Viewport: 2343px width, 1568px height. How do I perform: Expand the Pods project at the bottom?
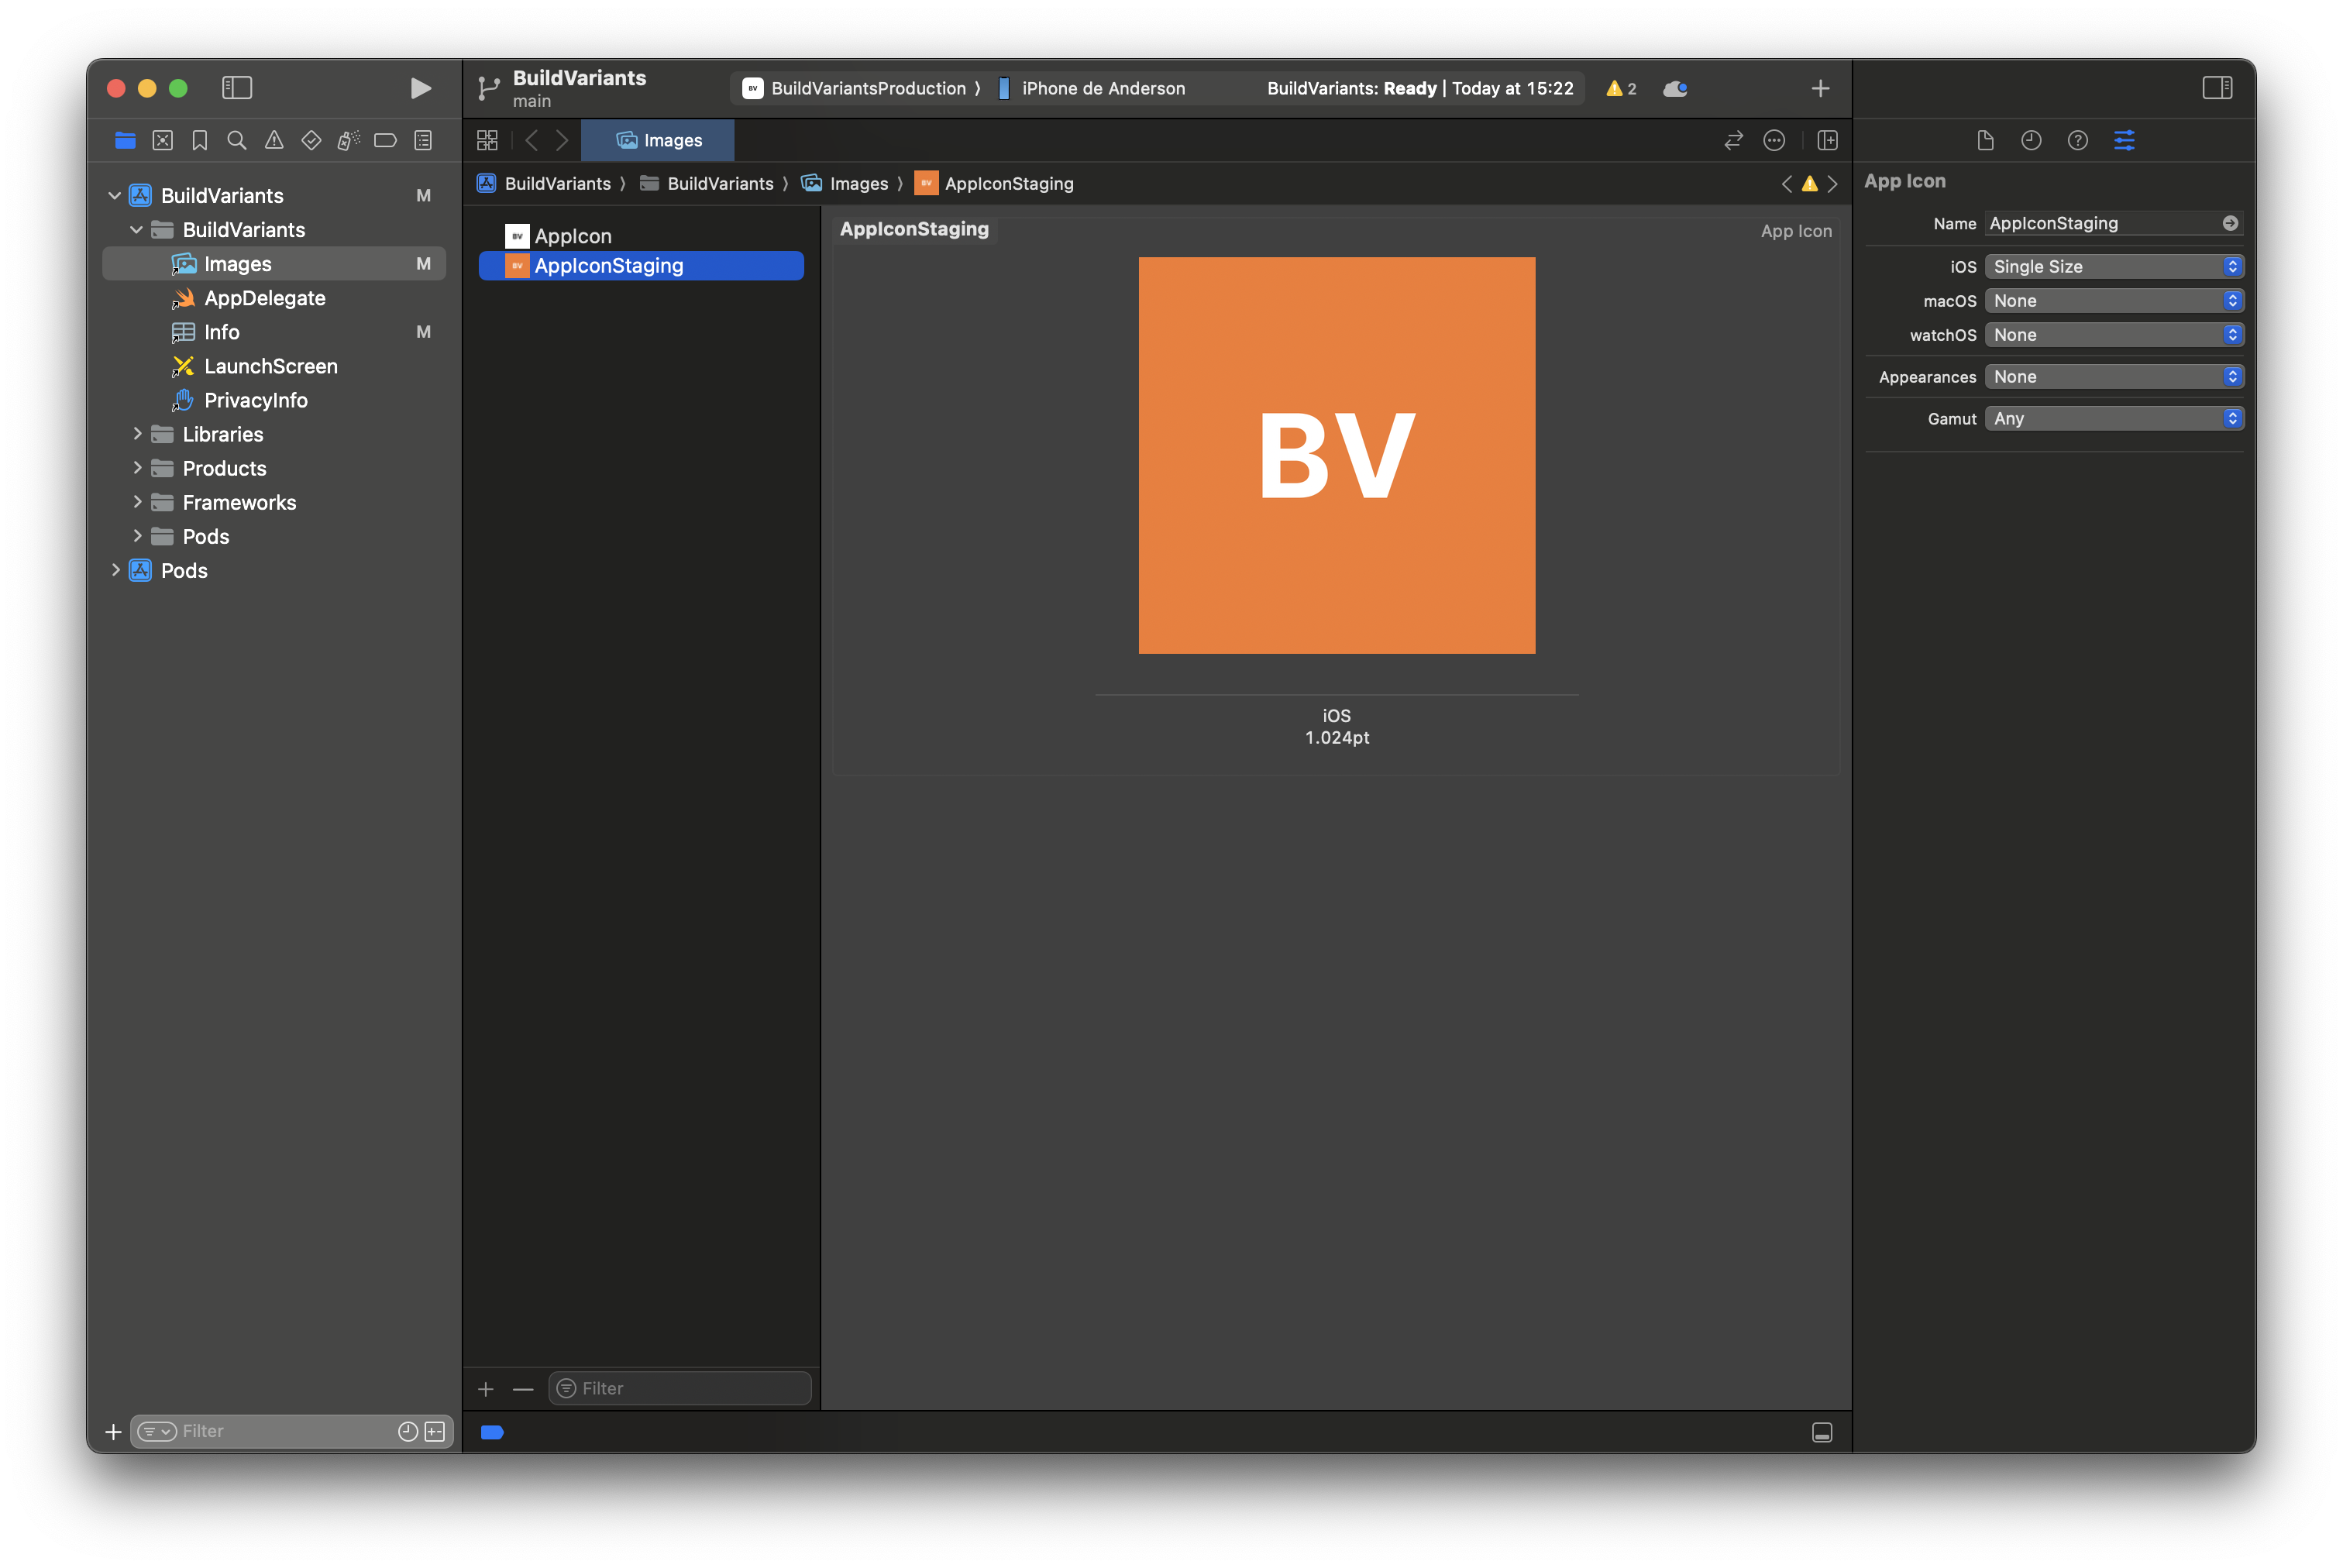click(115, 569)
